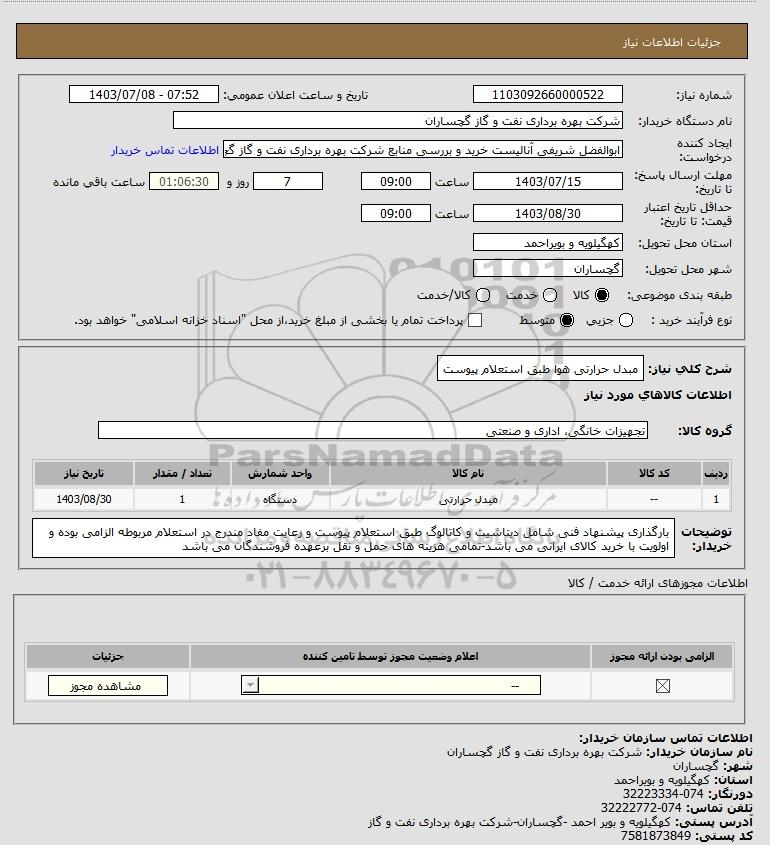Select the کالا radio button
The width and height of the screenshot is (770, 845).
(x=601, y=295)
